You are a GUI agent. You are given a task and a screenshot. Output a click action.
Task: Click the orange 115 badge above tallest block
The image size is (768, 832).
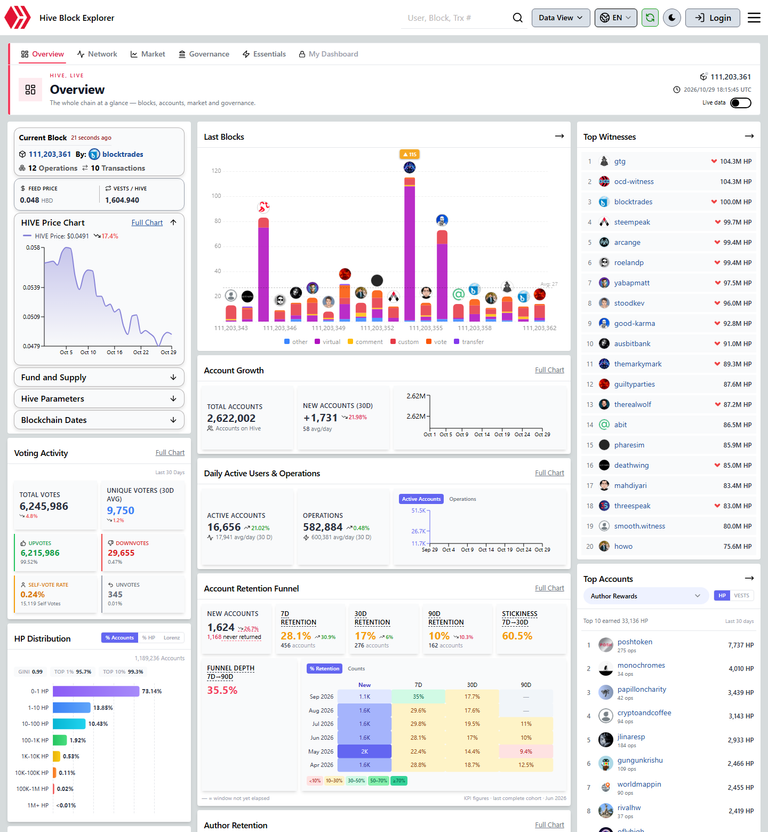[409, 154]
